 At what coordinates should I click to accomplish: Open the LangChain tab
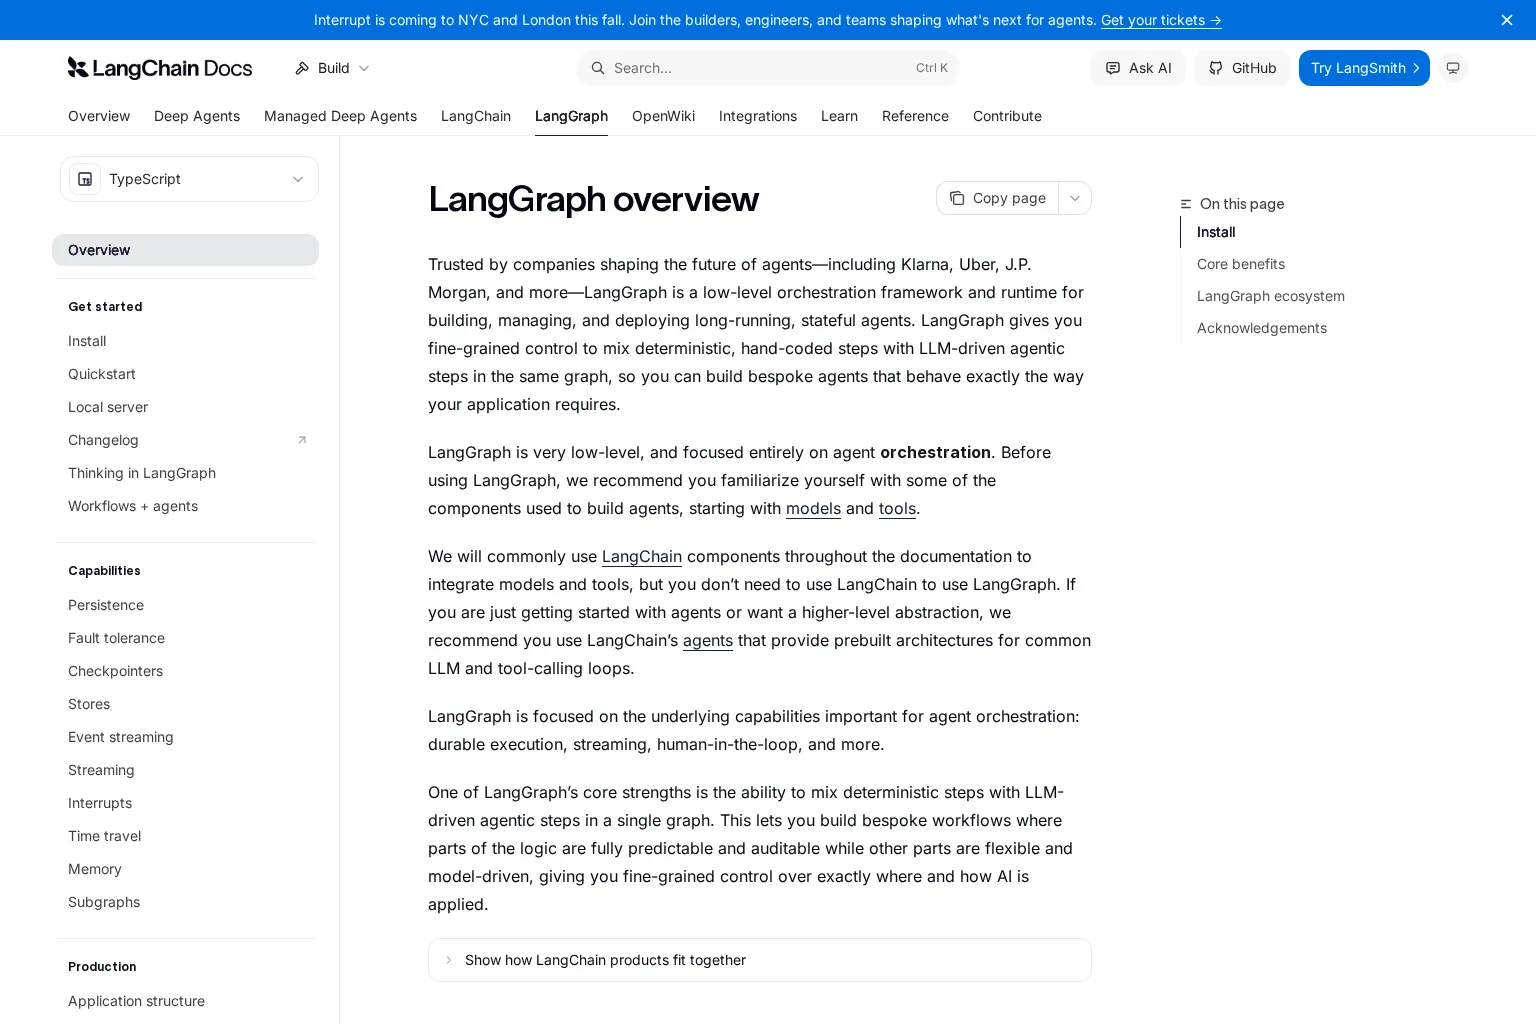[x=476, y=116]
